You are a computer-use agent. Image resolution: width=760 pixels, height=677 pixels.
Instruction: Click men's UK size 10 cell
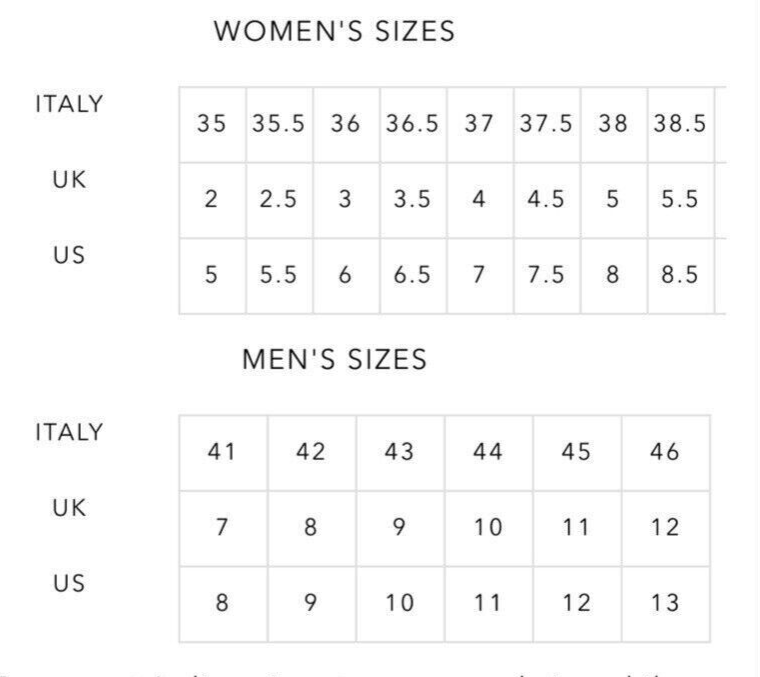tap(489, 528)
